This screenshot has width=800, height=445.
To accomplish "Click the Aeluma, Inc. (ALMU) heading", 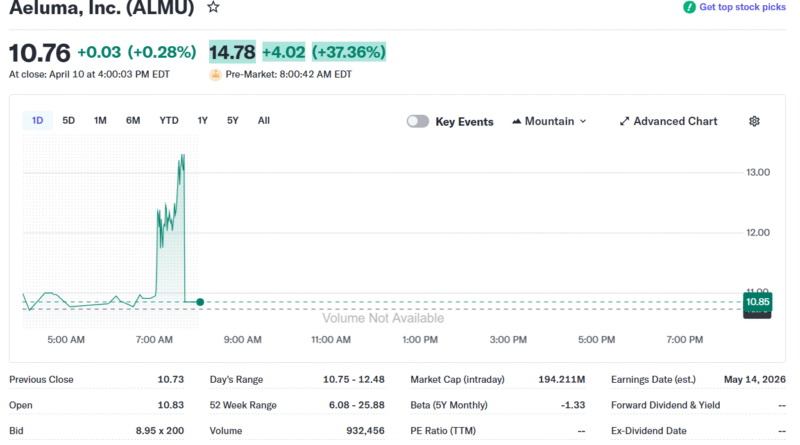I will coord(102,8).
